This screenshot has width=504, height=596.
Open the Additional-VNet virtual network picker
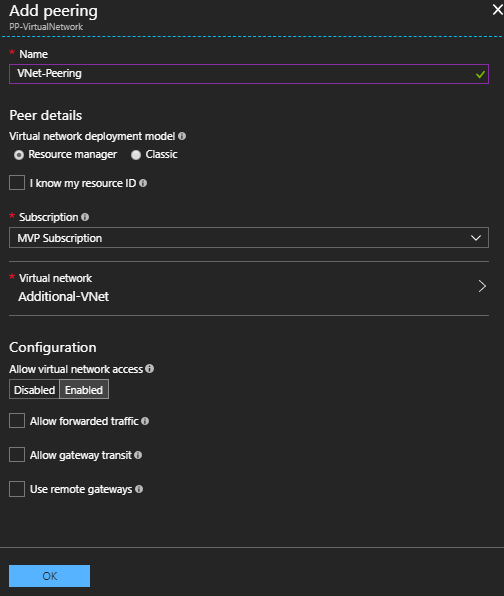249,288
